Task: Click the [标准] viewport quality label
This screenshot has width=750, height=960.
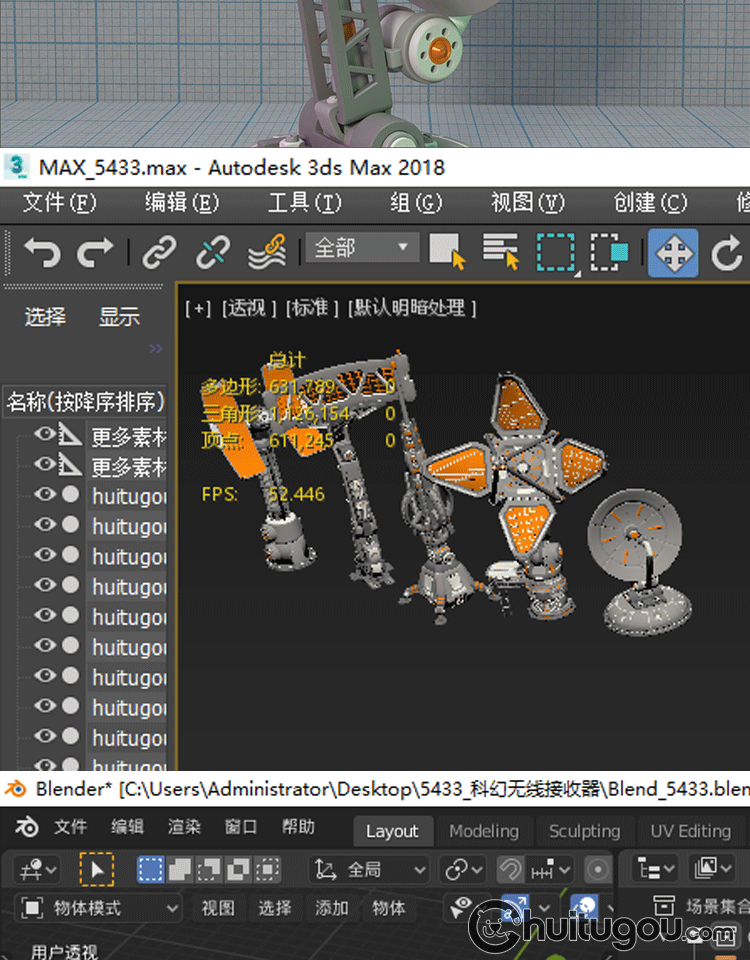Action: click(312, 307)
